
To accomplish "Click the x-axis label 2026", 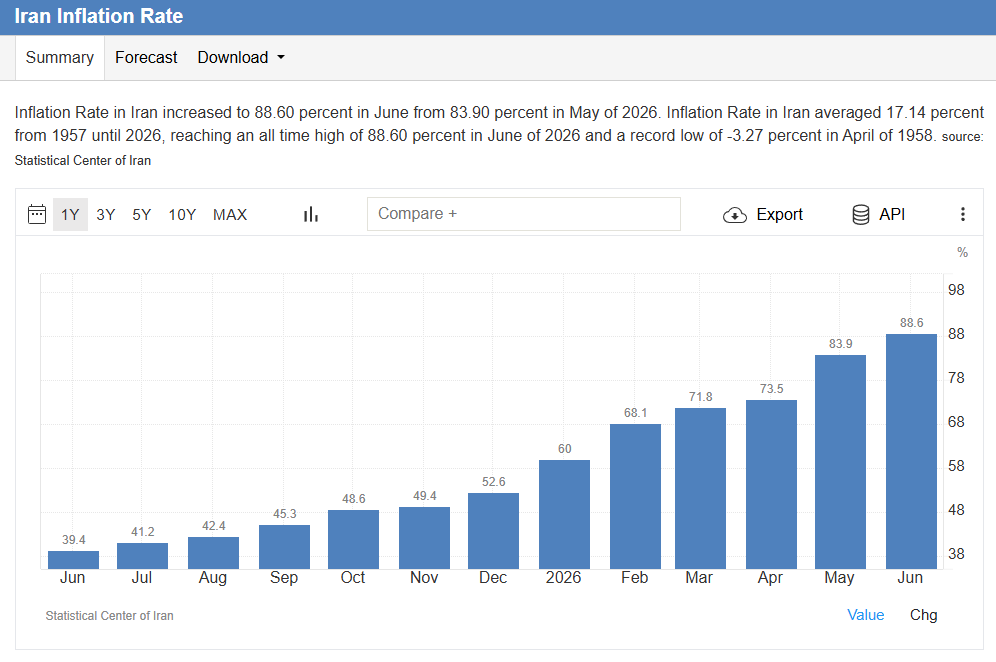I will tap(563, 578).
